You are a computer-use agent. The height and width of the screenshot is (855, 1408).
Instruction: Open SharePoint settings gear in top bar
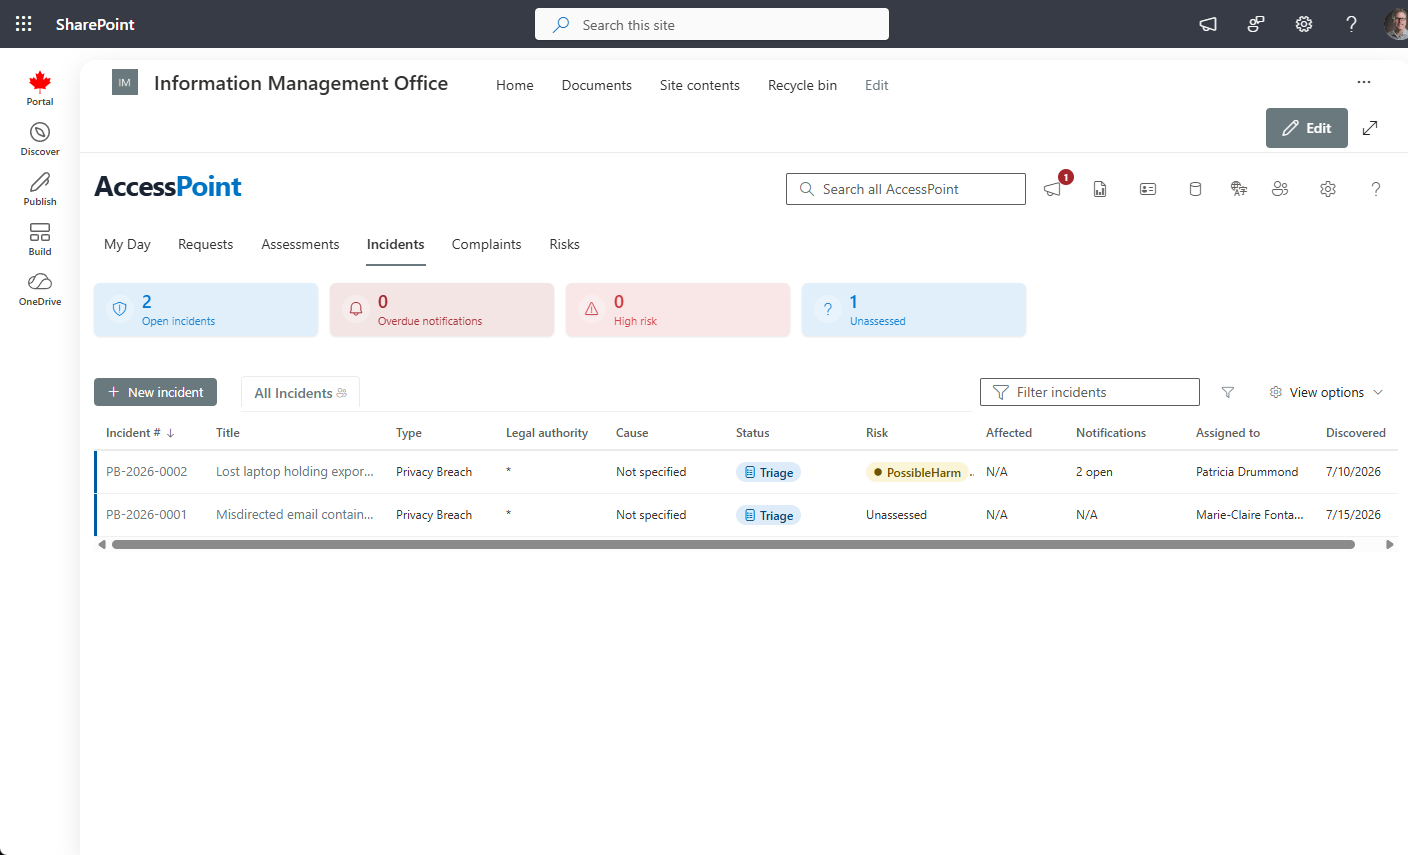[x=1304, y=24]
